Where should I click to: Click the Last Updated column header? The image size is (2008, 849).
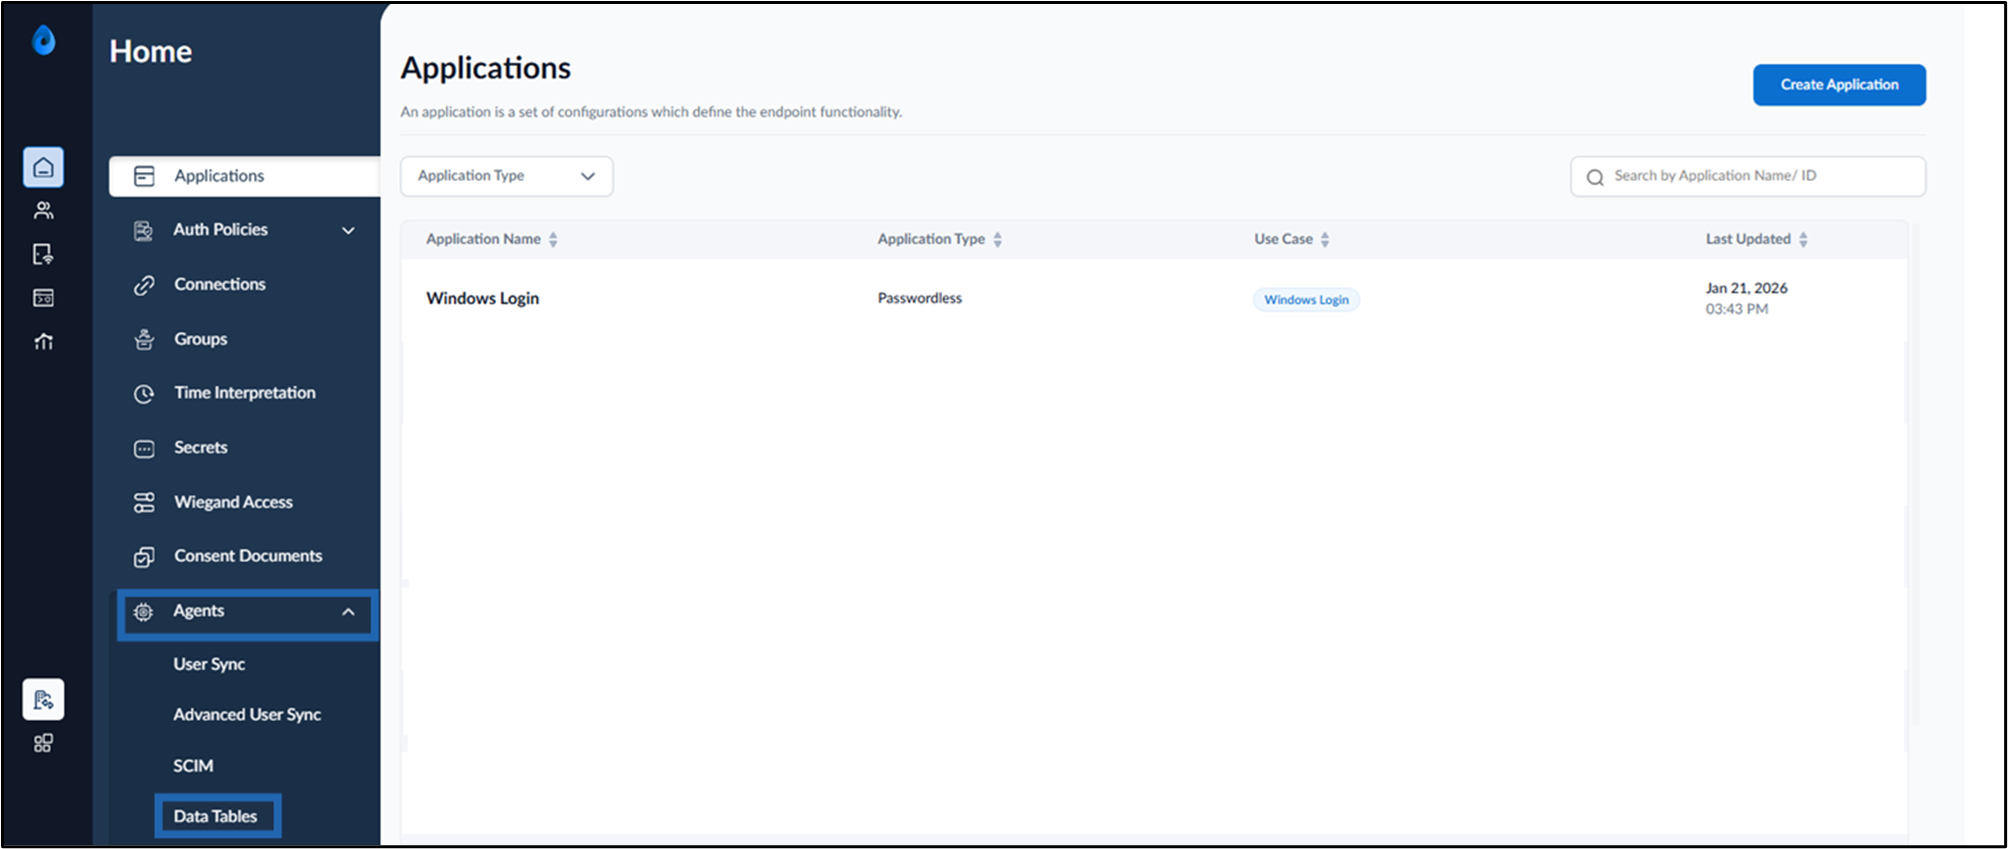pos(1748,239)
